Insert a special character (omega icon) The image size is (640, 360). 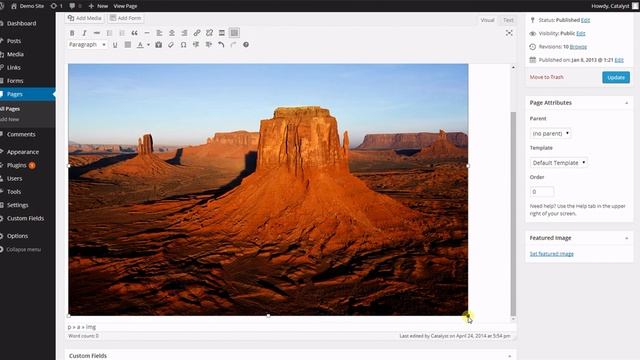point(184,45)
